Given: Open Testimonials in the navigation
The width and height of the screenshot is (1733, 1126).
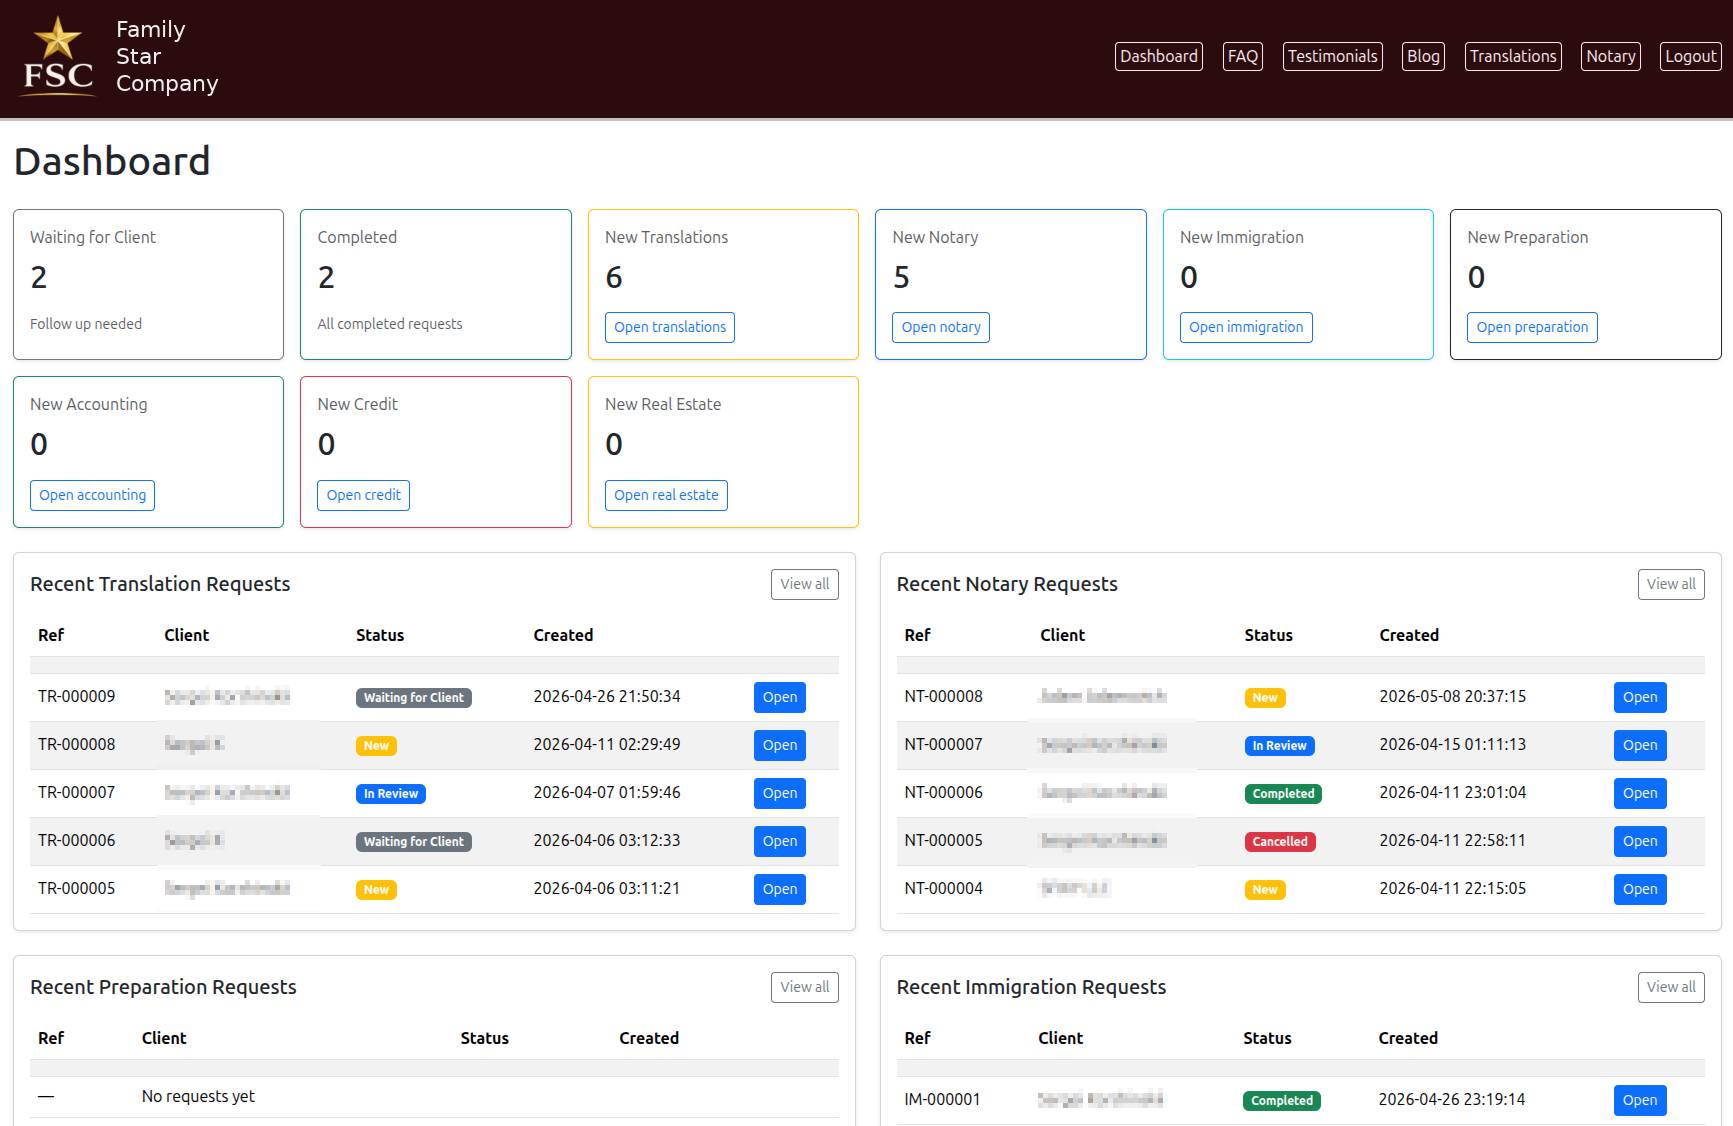Looking at the screenshot, I should pos(1332,57).
